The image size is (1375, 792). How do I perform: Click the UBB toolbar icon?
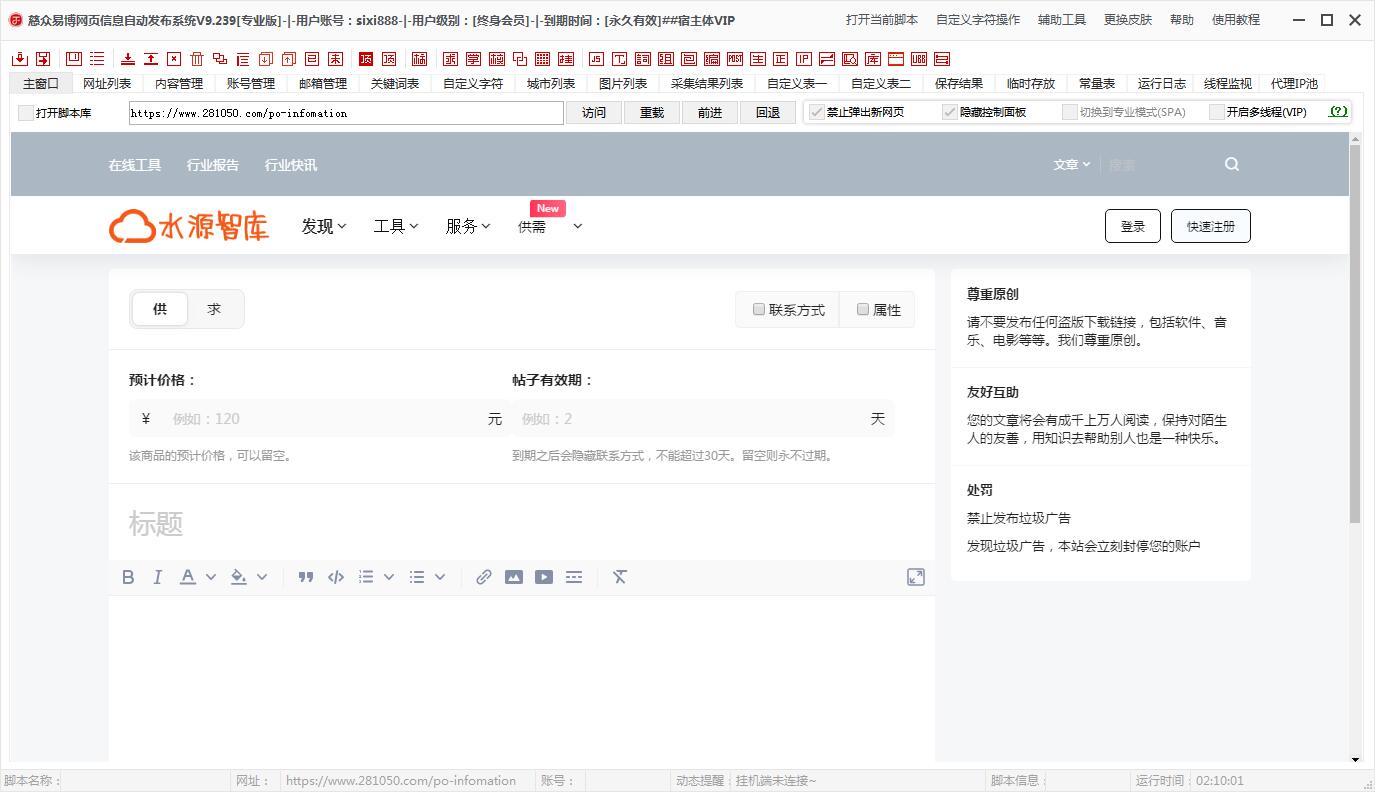click(919, 59)
